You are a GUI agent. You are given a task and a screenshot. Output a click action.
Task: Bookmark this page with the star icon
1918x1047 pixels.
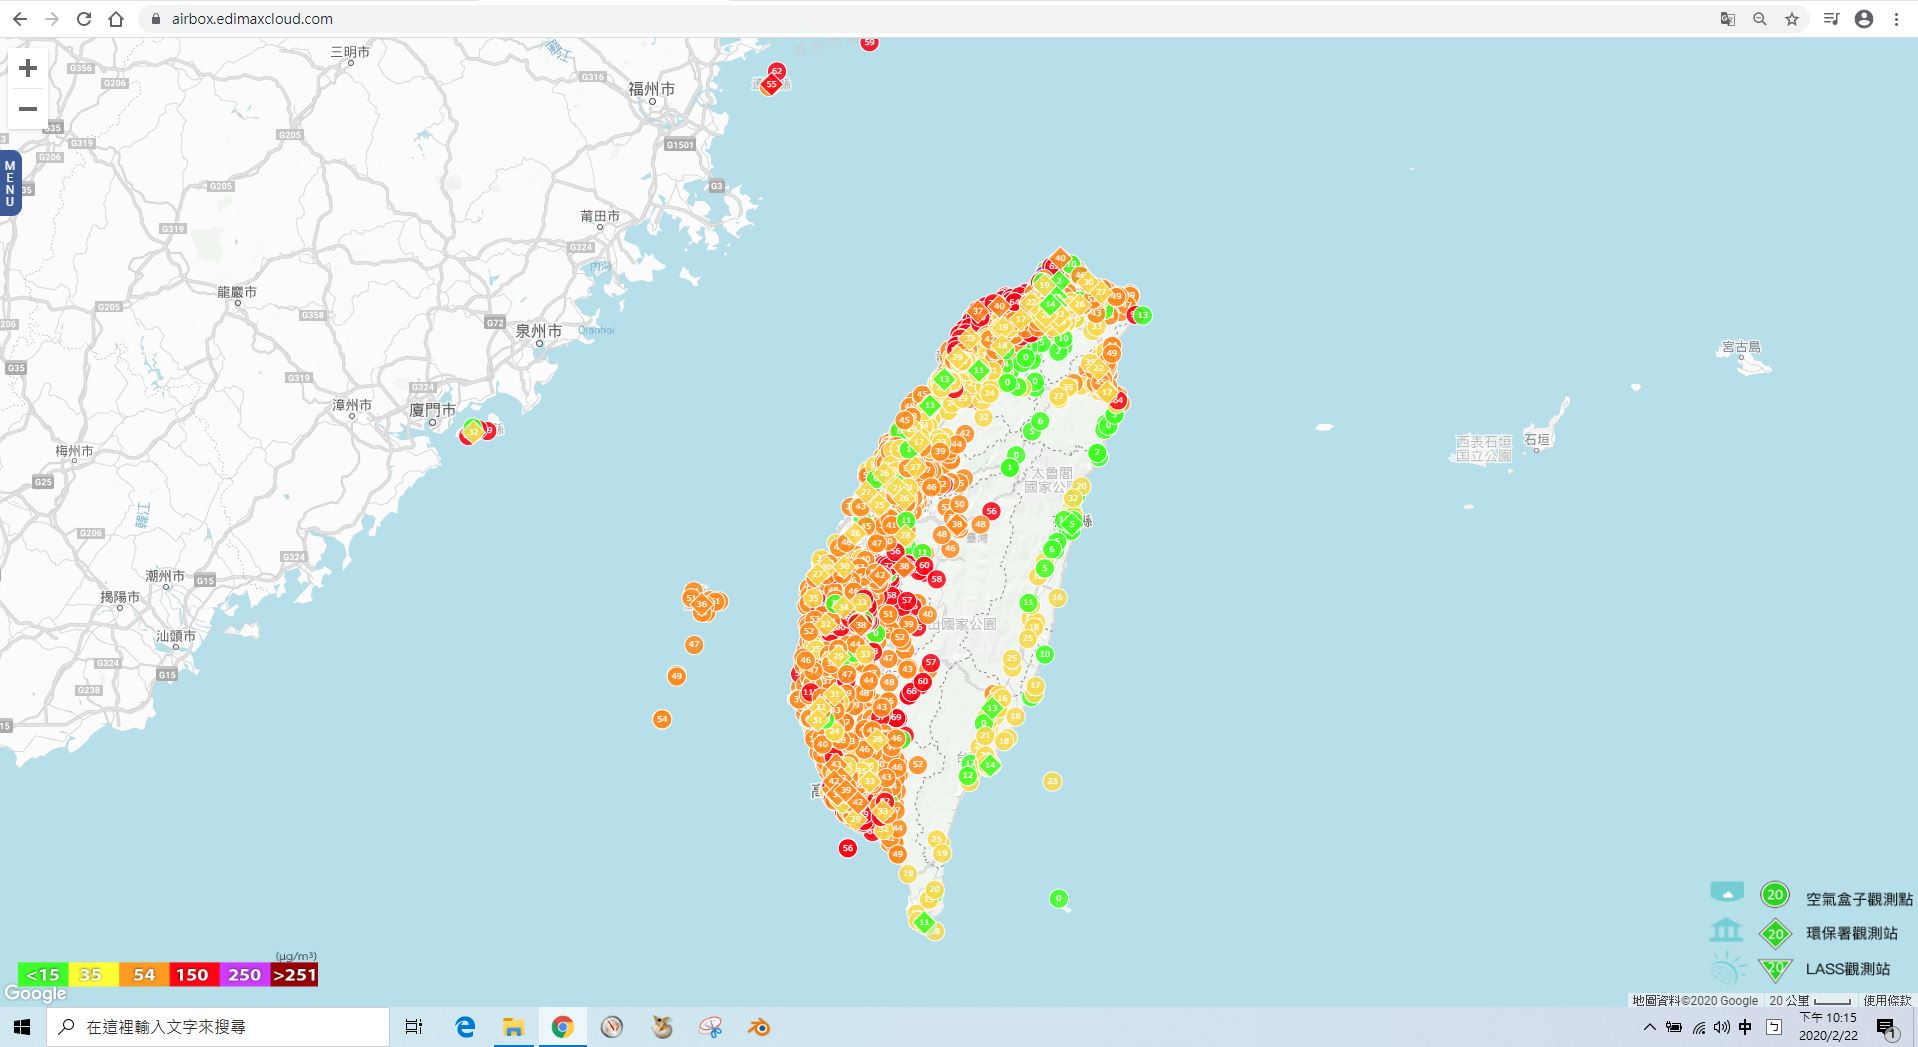(1792, 19)
